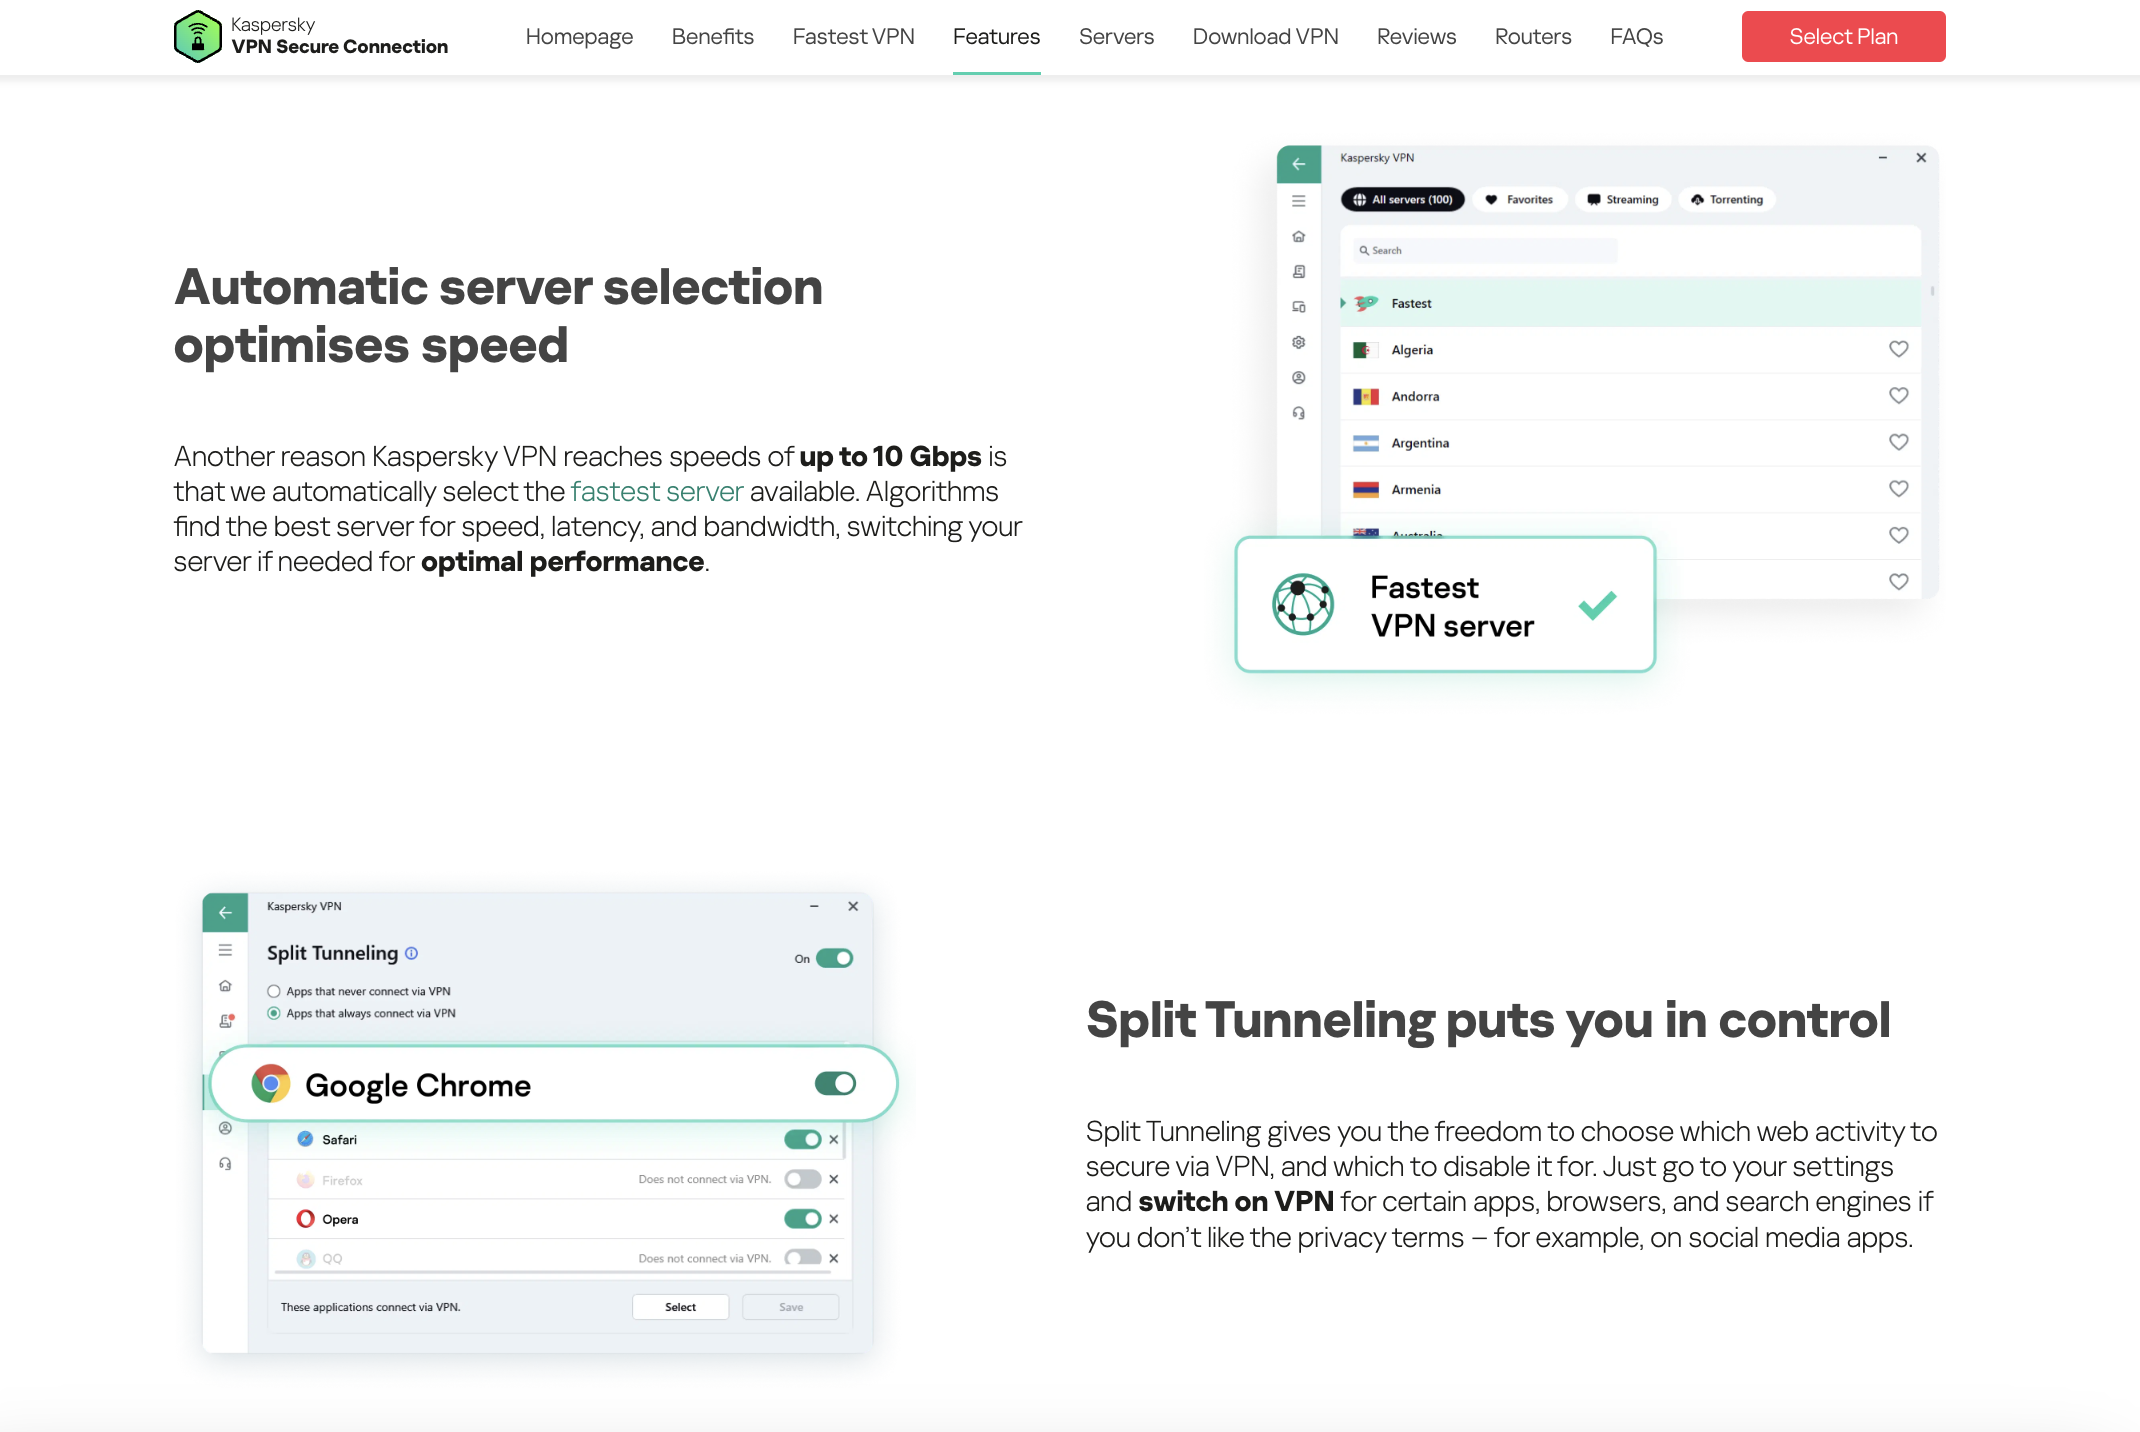The image size is (2140, 1432).
Task: Favorite Argentina with the heart icon
Action: [1898, 442]
